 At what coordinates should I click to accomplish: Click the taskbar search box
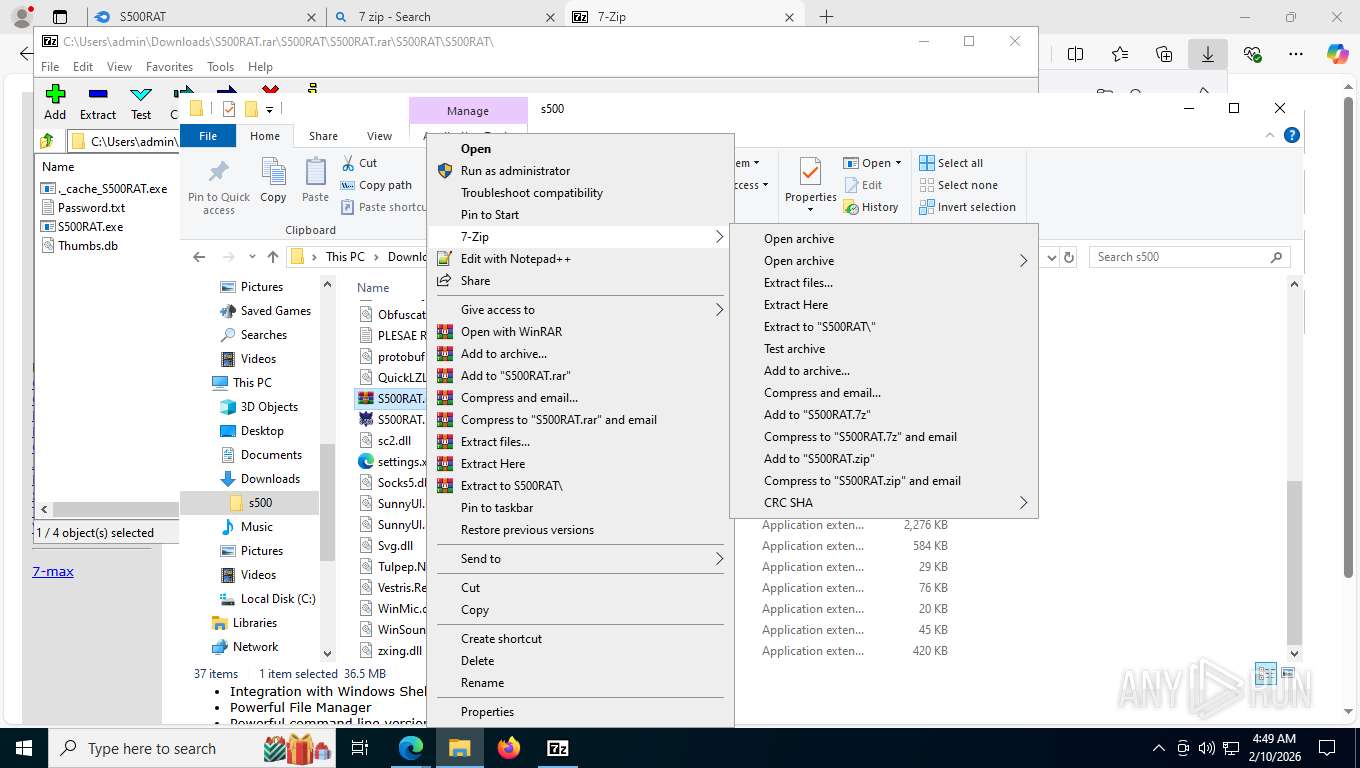pyautogui.click(x=192, y=748)
